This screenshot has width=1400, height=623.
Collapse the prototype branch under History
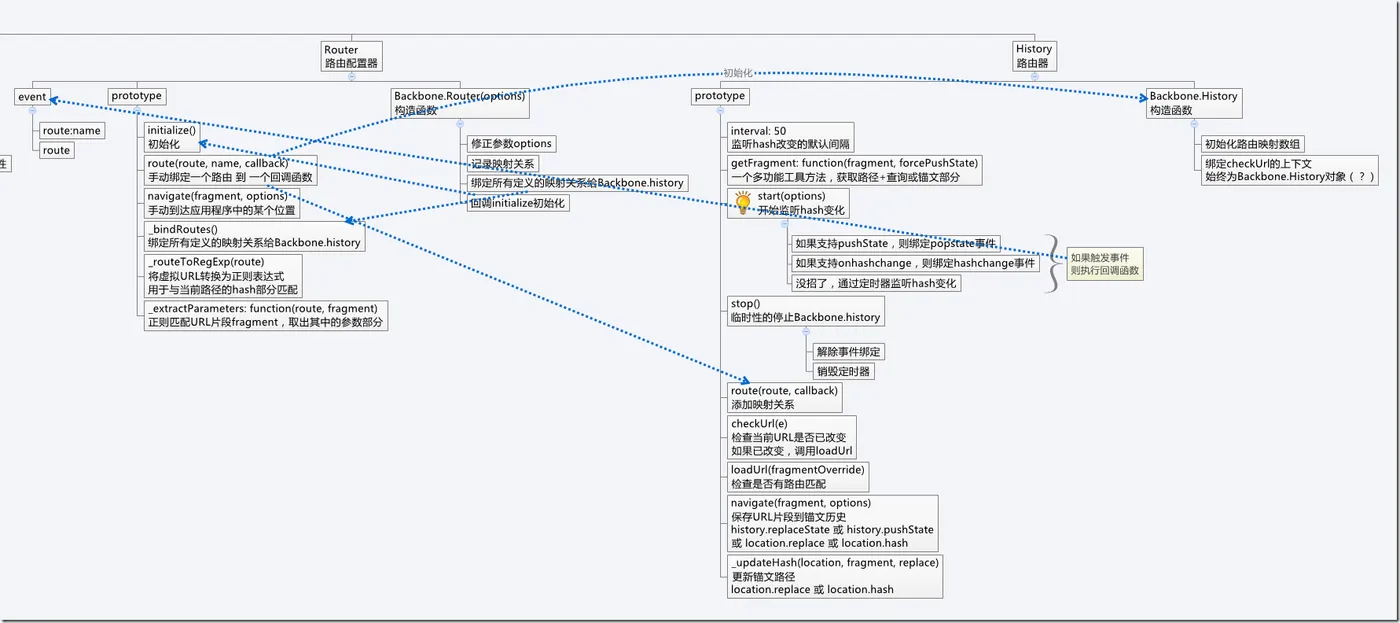[720, 111]
